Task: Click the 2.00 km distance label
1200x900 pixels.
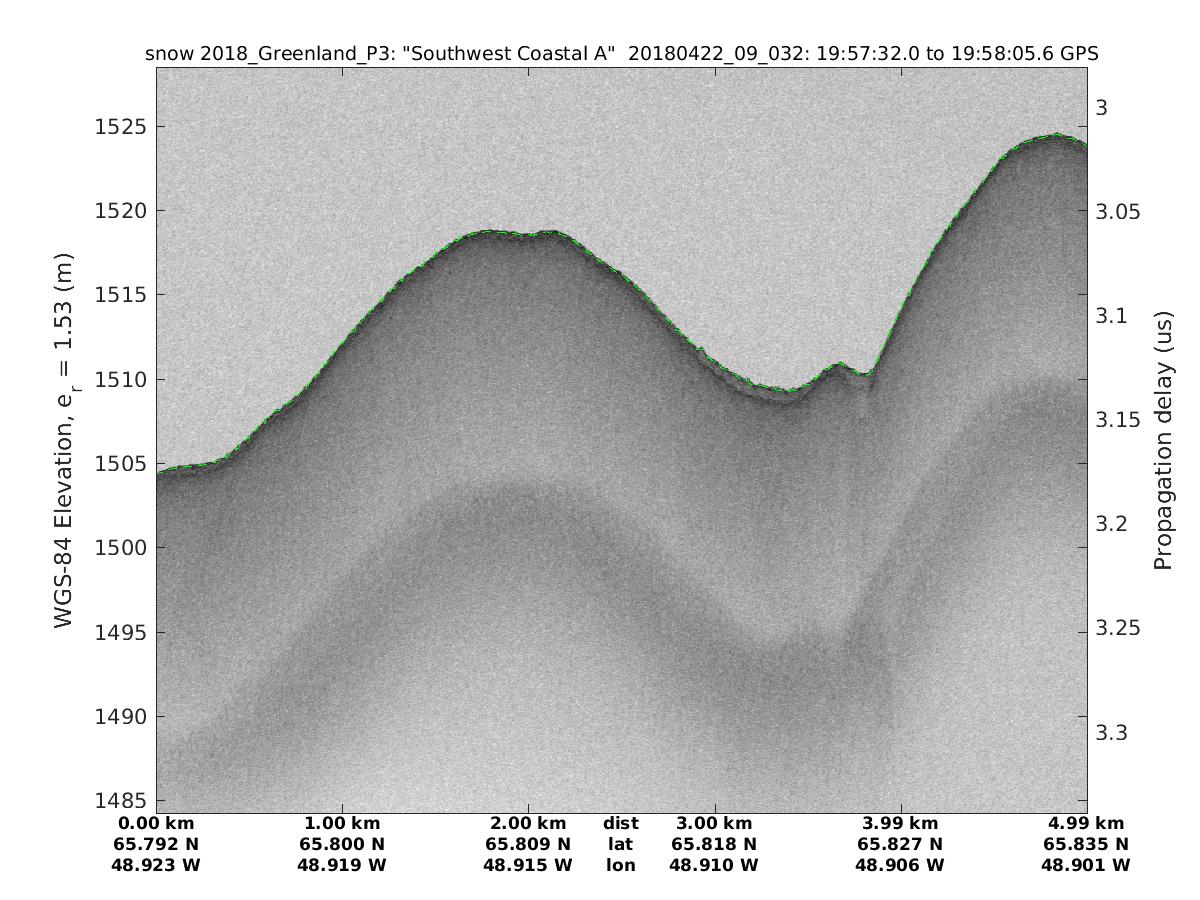Action: [528, 823]
